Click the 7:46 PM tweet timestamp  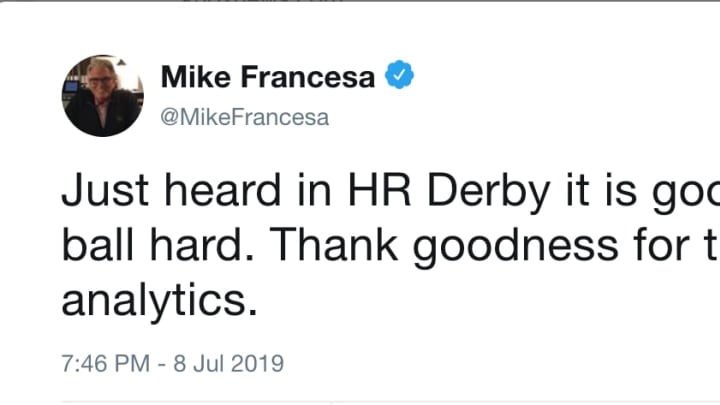click(x=104, y=360)
